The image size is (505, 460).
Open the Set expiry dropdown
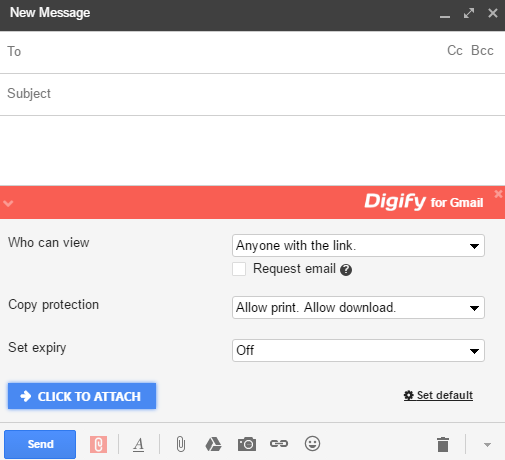pyautogui.click(x=358, y=351)
